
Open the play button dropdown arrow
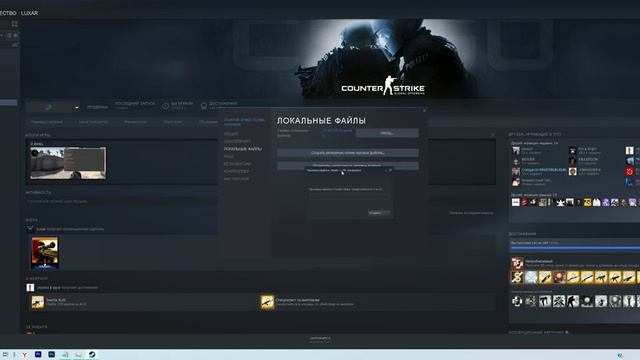(76, 107)
